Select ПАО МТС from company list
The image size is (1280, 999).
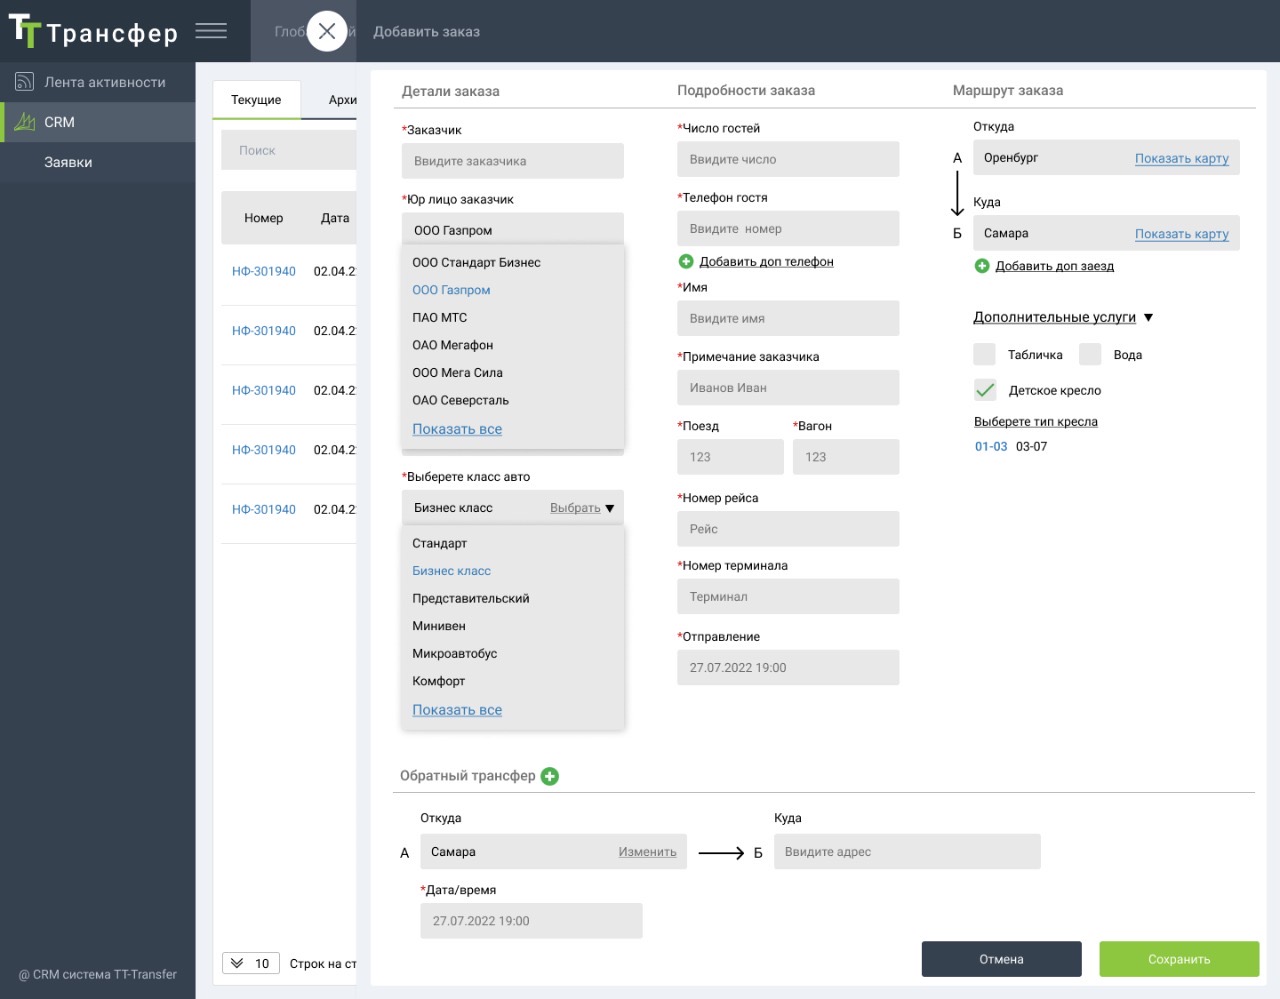(x=440, y=317)
